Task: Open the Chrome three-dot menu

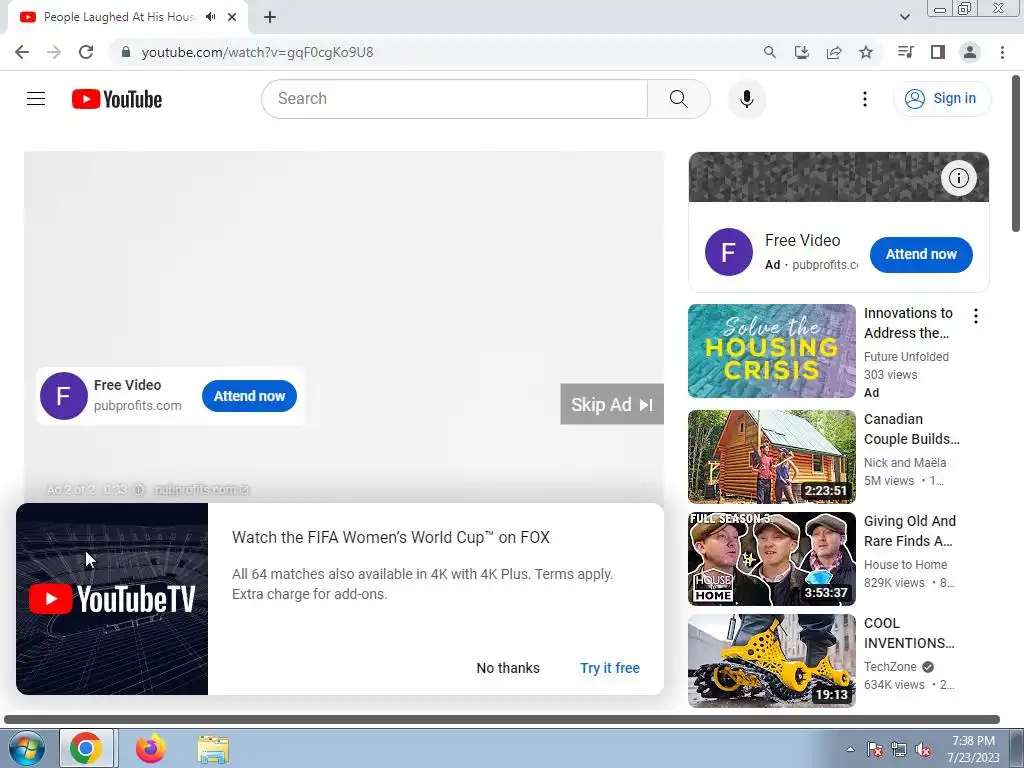Action: 1002,52
